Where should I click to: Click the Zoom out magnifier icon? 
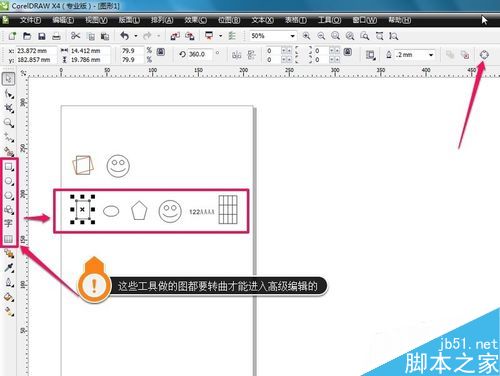click(x=321, y=36)
